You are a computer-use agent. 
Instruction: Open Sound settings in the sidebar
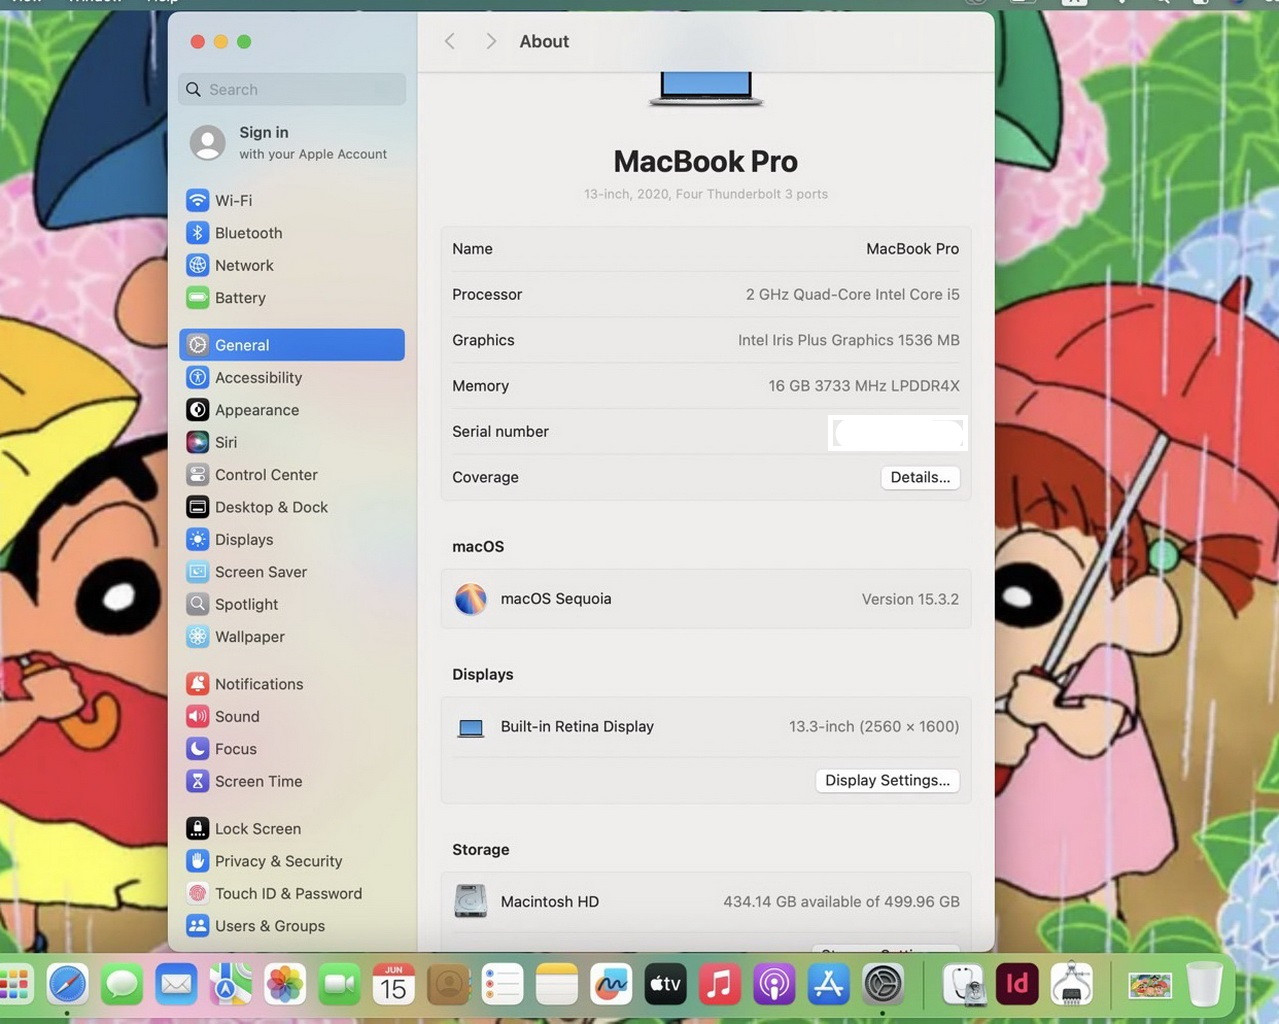[292, 716]
